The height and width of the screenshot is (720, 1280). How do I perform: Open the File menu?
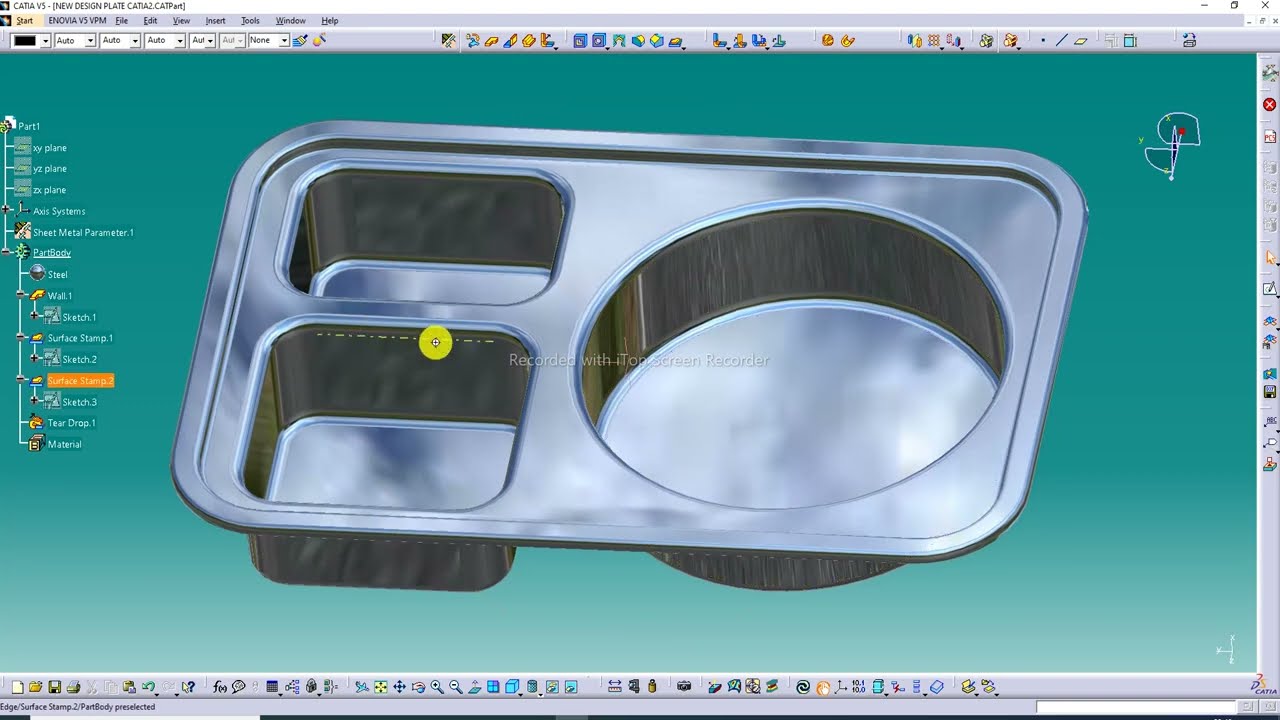pyautogui.click(x=121, y=20)
